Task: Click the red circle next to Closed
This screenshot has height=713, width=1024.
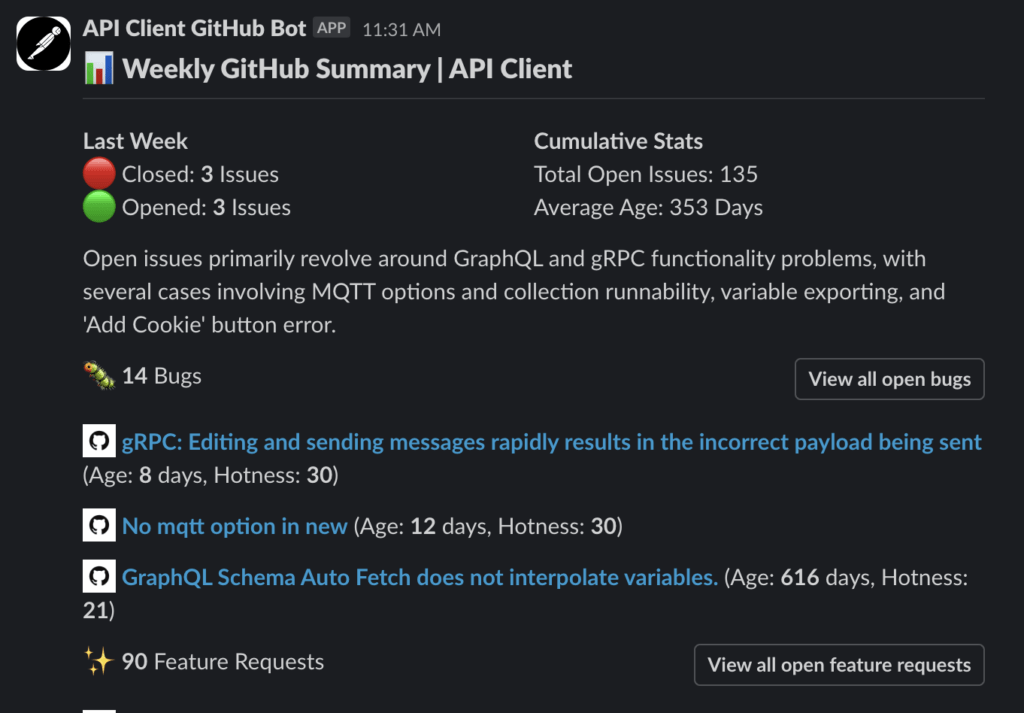Action: pyautogui.click(x=99, y=174)
